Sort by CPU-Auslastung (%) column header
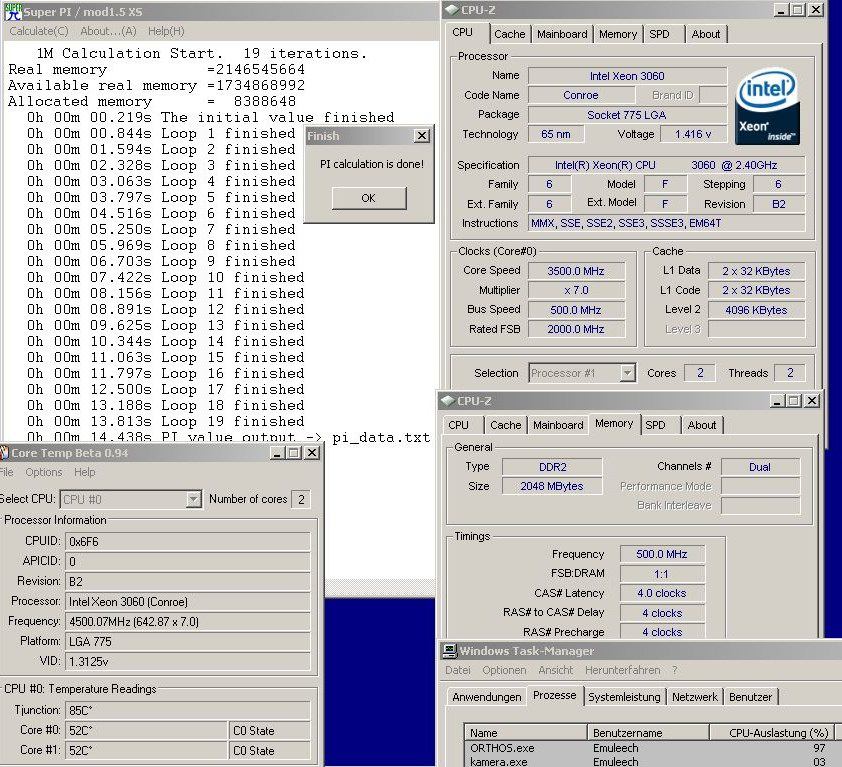 point(771,733)
